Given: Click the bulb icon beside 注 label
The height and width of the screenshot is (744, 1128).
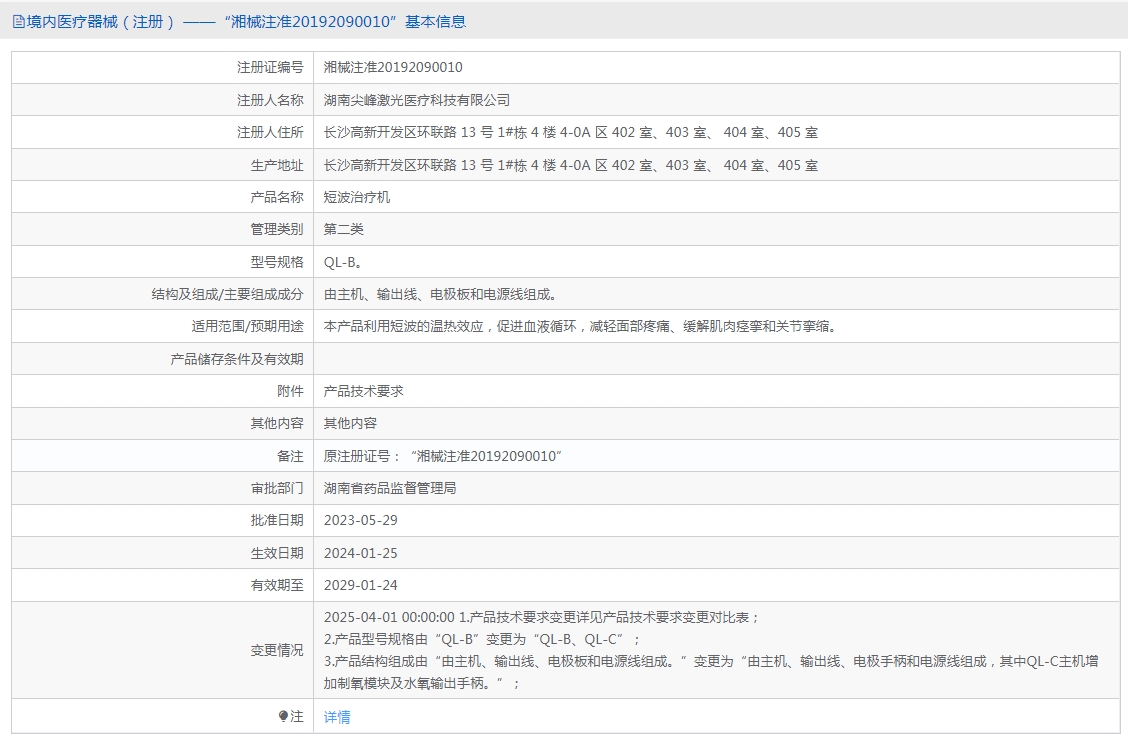Looking at the screenshot, I should pos(283,716).
